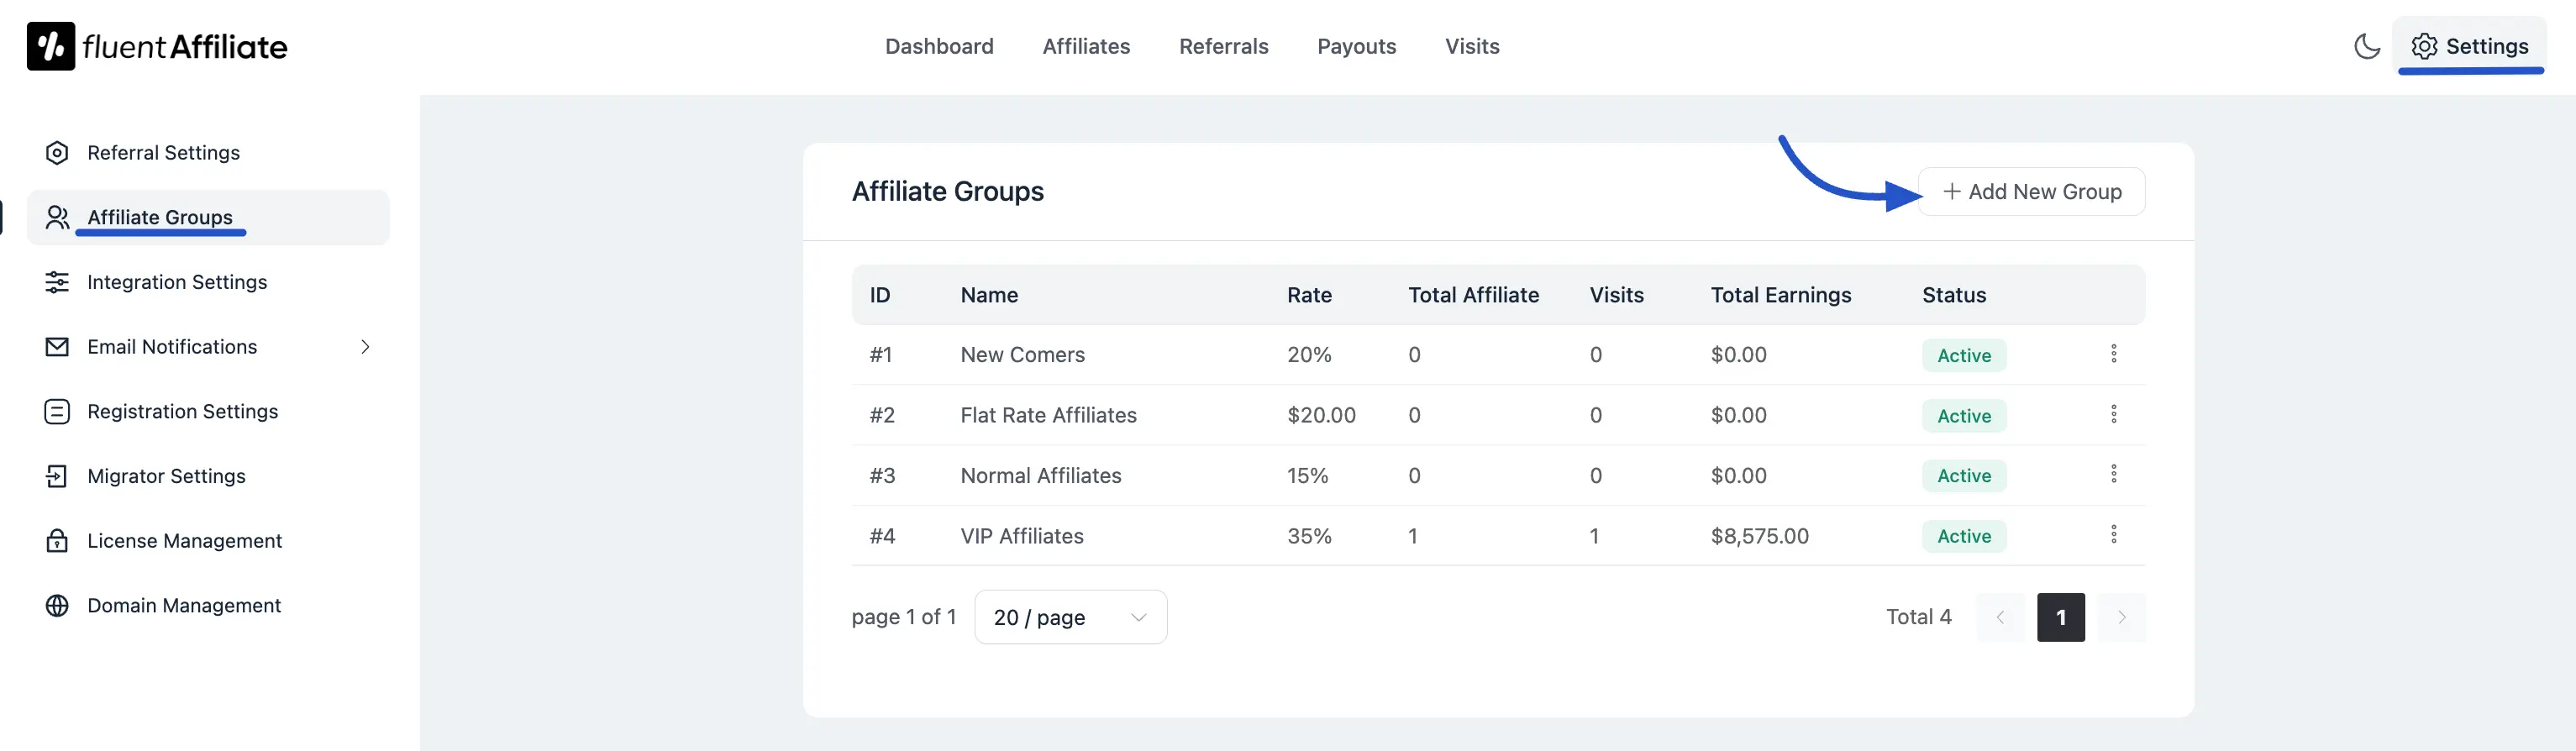Go to next page with right arrow
The image size is (2576, 751).
tap(2121, 617)
